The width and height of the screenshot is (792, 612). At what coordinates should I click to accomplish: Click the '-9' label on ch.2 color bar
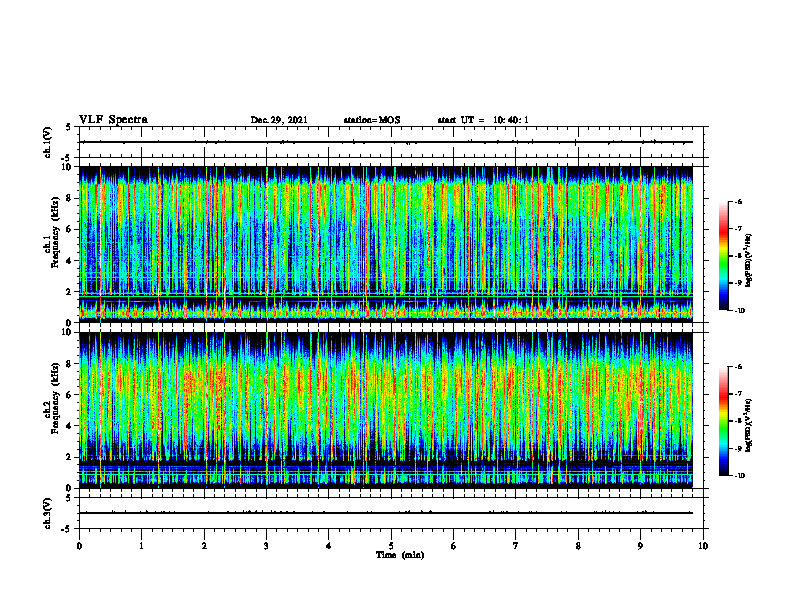[738, 448]
